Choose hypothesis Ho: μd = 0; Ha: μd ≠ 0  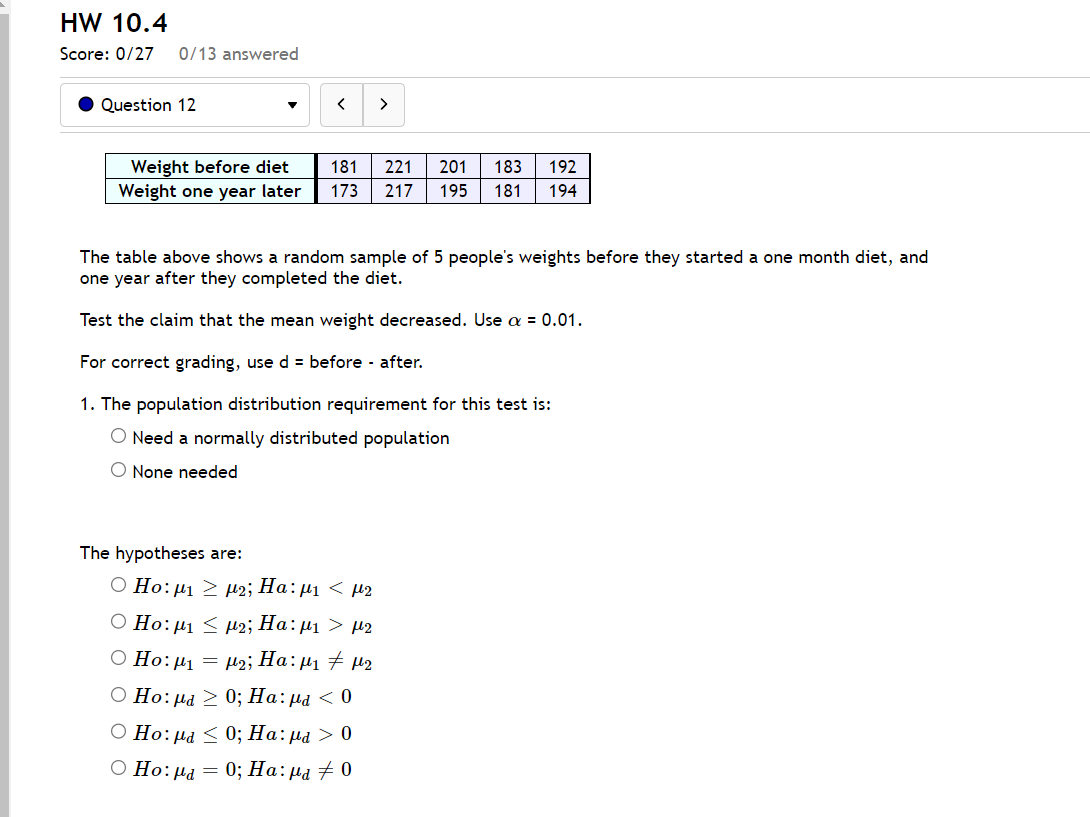tap(118, 768)
